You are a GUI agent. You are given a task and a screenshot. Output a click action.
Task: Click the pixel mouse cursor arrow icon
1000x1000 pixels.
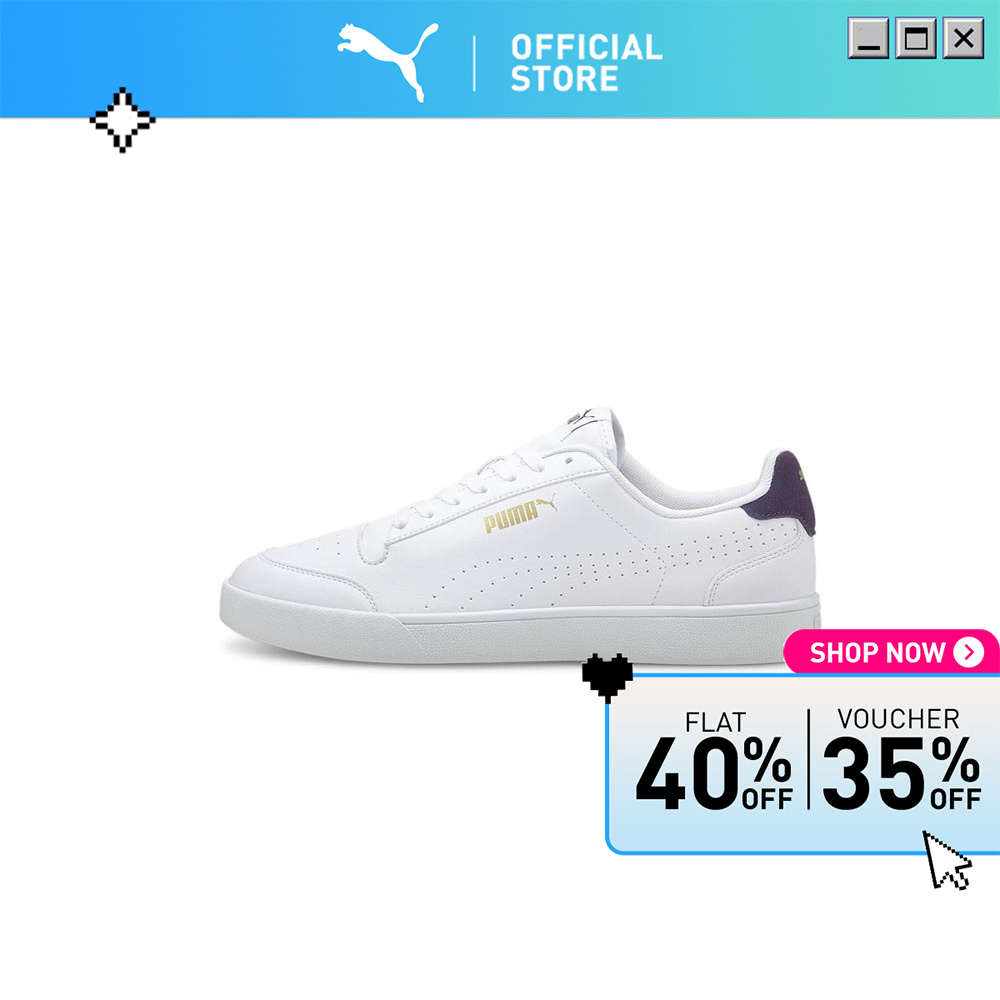pyautogui.click(x=946, y=860)
